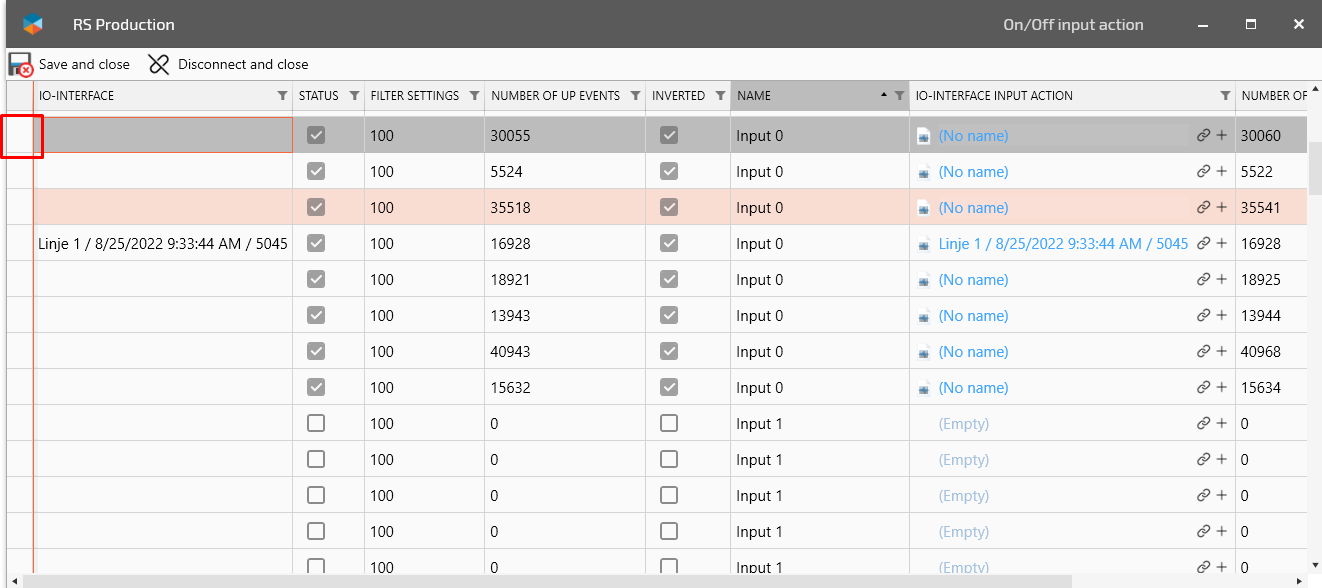The image size is (1322, 588).
Task: Click document icon beside 18921 row's (No name)
Action: [x=924, y=280]
